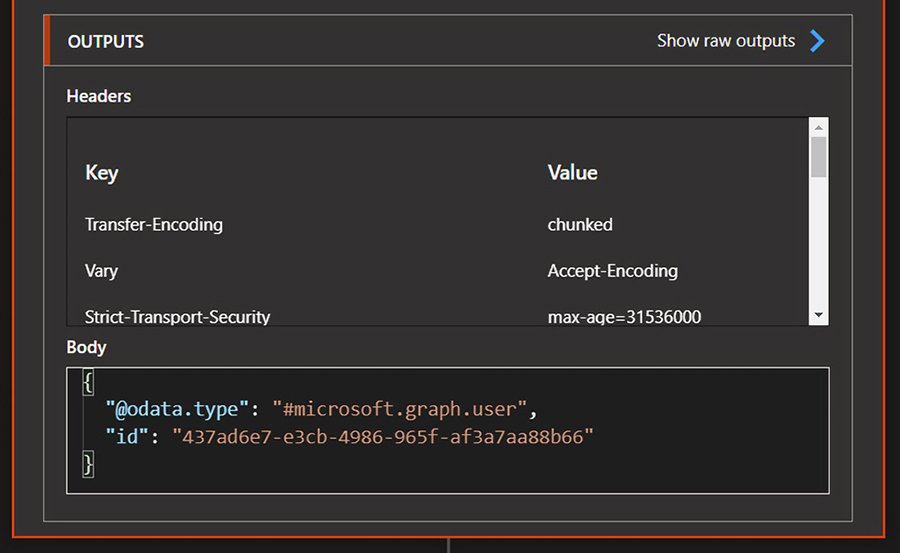Open the Show raw outputs link
This screenshot has height=553, width=900.
point(725,41)
